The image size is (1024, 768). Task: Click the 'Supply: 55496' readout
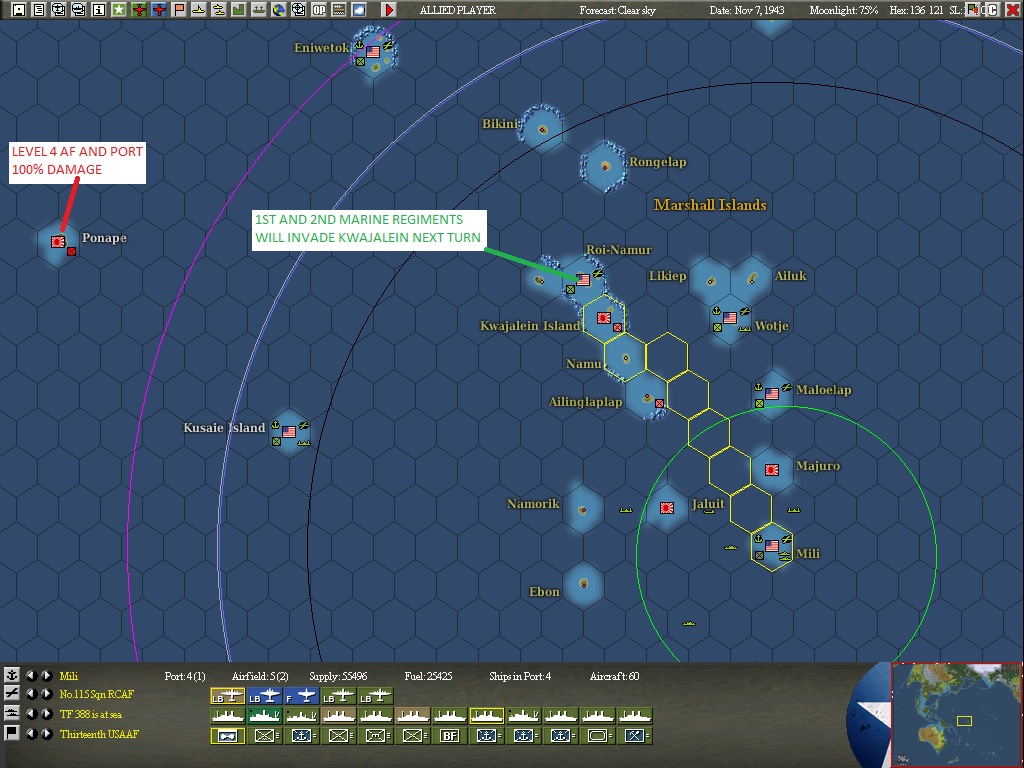tap(338, 676)
